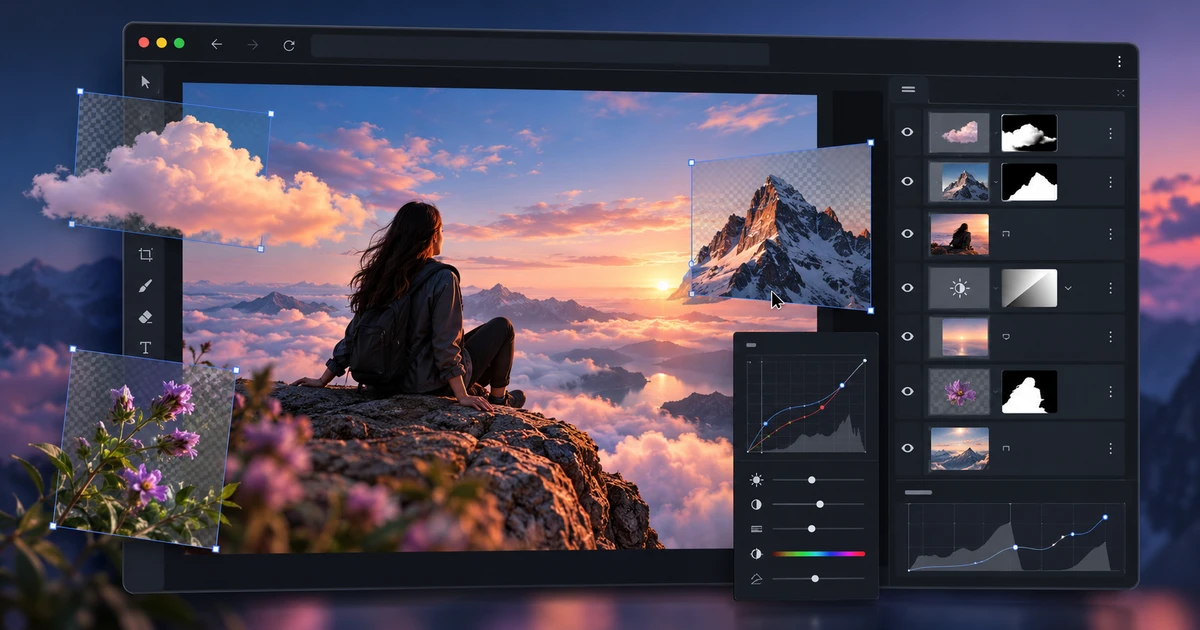Screen dimensions: 1200x630
Task: Open options menu for brightness adjustment layer
Action: pos(1109,288)
